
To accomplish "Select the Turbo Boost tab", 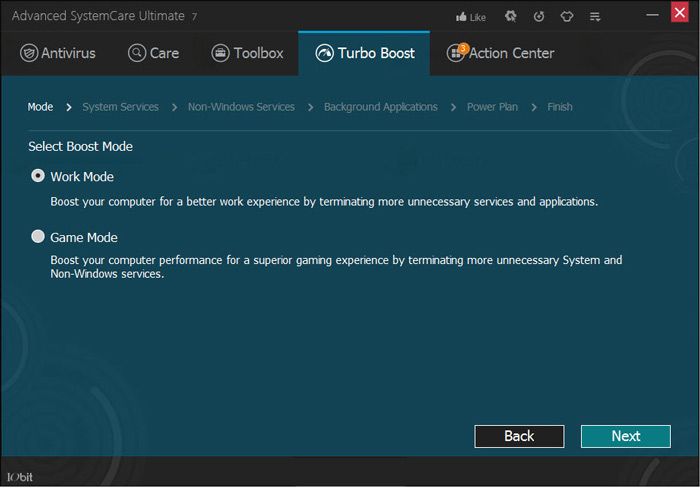I will point(364,54).
